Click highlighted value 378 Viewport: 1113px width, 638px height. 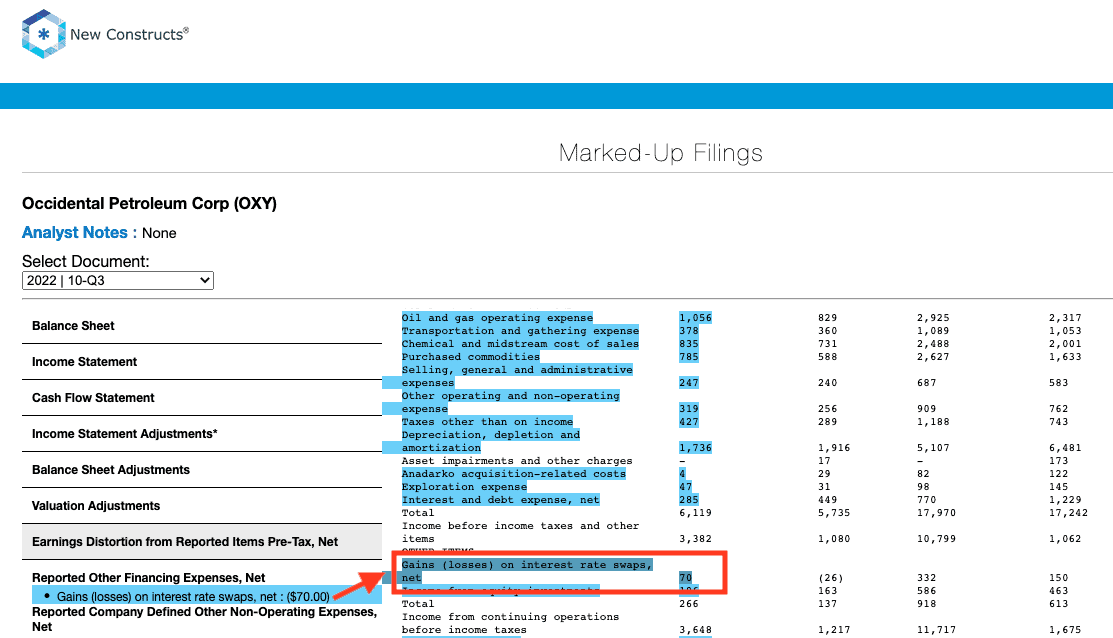689,331
